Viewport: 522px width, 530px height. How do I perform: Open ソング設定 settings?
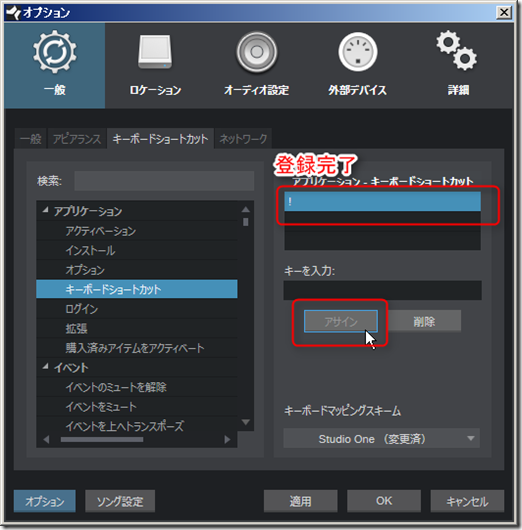[x=120, y=501]
